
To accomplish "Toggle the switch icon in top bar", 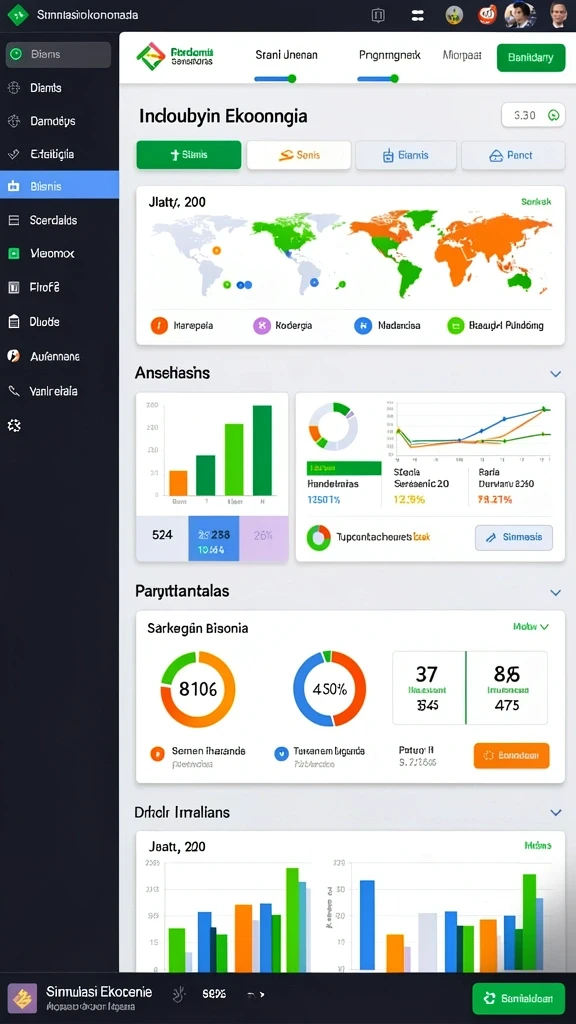I will pyautogui.click(x=418, y=15).
